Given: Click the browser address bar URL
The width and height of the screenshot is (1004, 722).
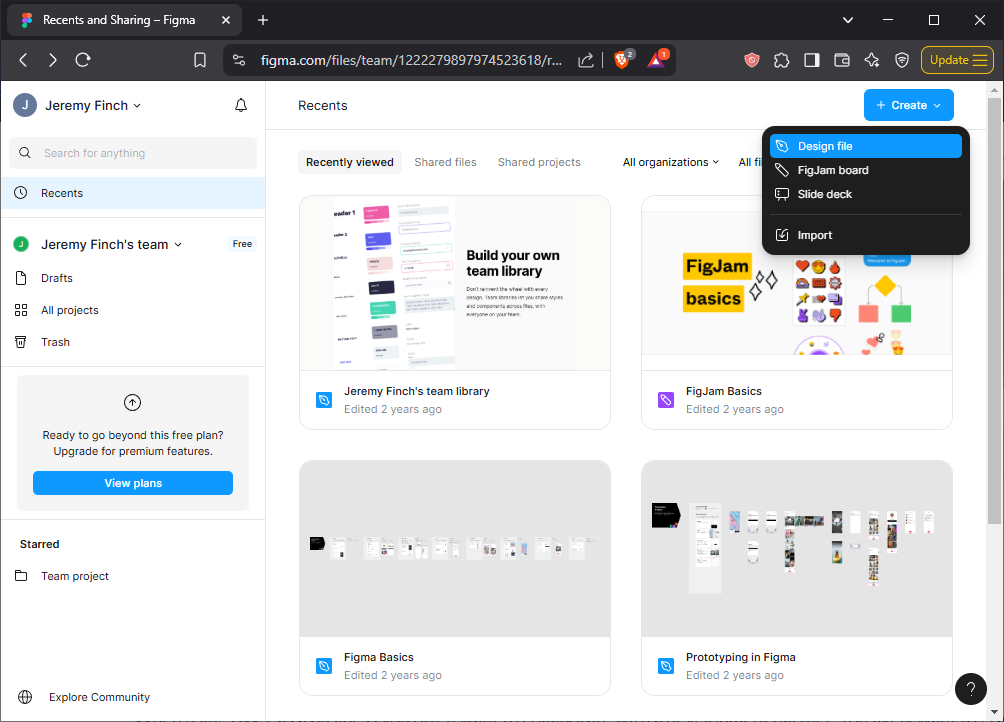Looking at the screenshot, I should (x=411, y=60).
